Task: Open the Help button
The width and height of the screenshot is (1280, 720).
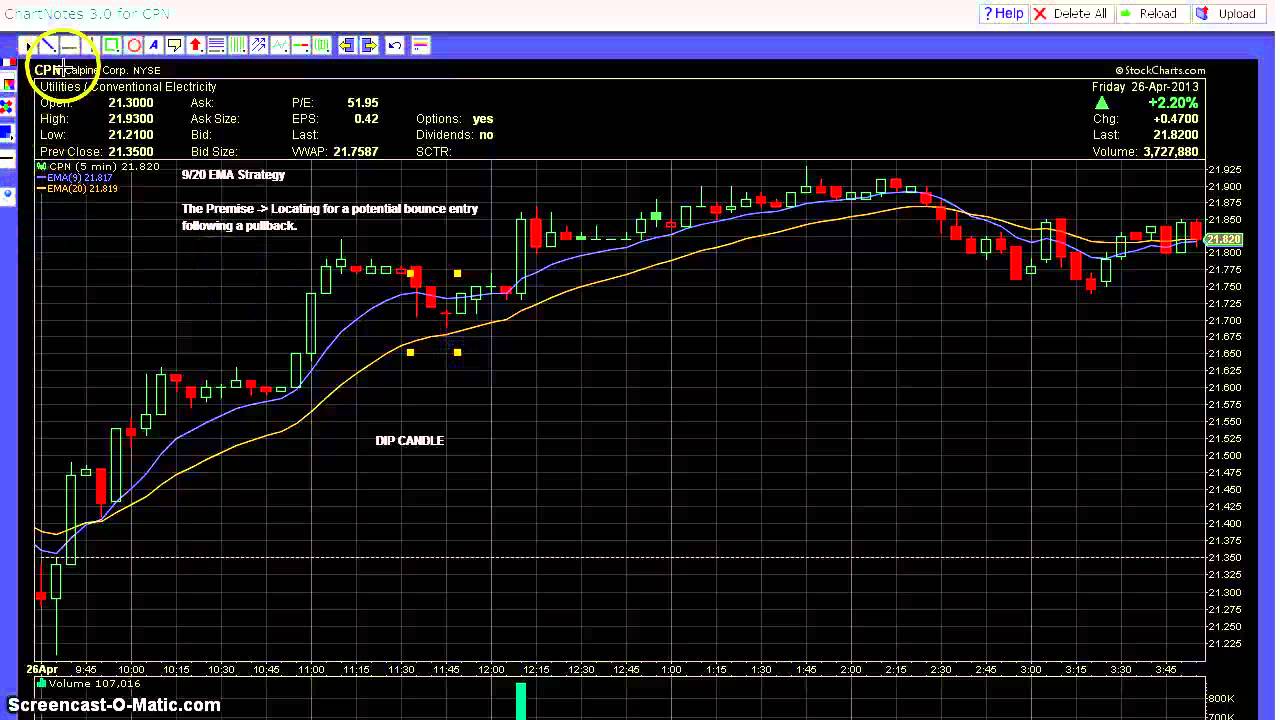Action: 1003,13
